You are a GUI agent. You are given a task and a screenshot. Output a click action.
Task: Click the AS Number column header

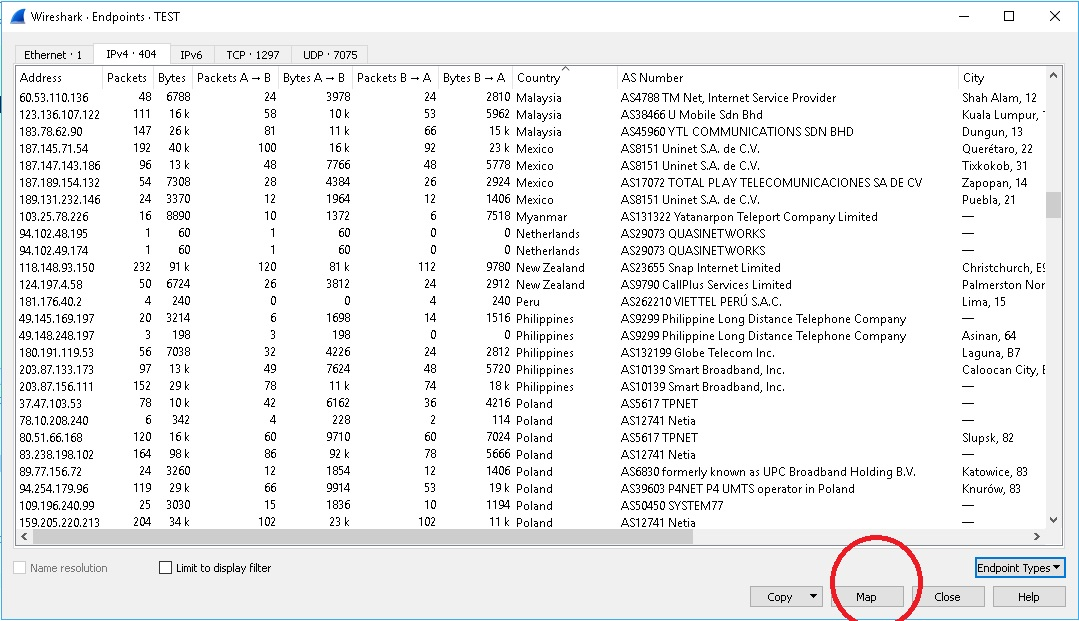(652, 78)
